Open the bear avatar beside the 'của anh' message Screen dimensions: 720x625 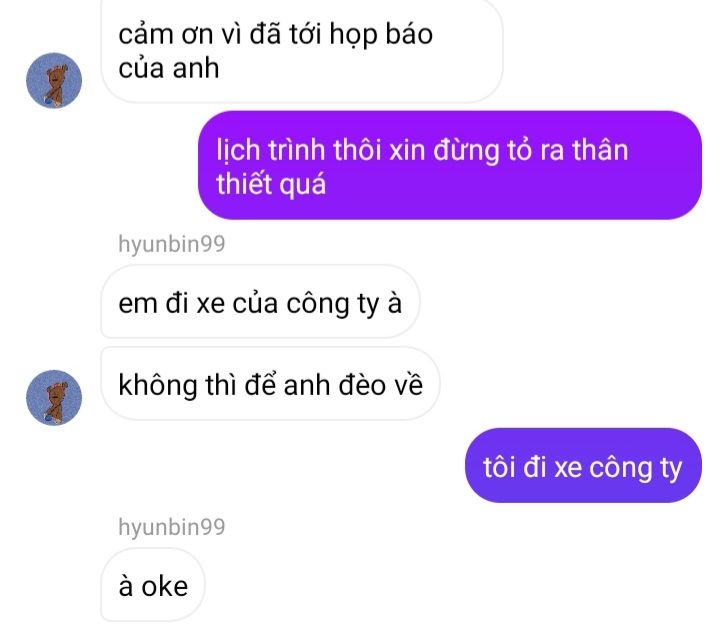(x=54, y=80)
